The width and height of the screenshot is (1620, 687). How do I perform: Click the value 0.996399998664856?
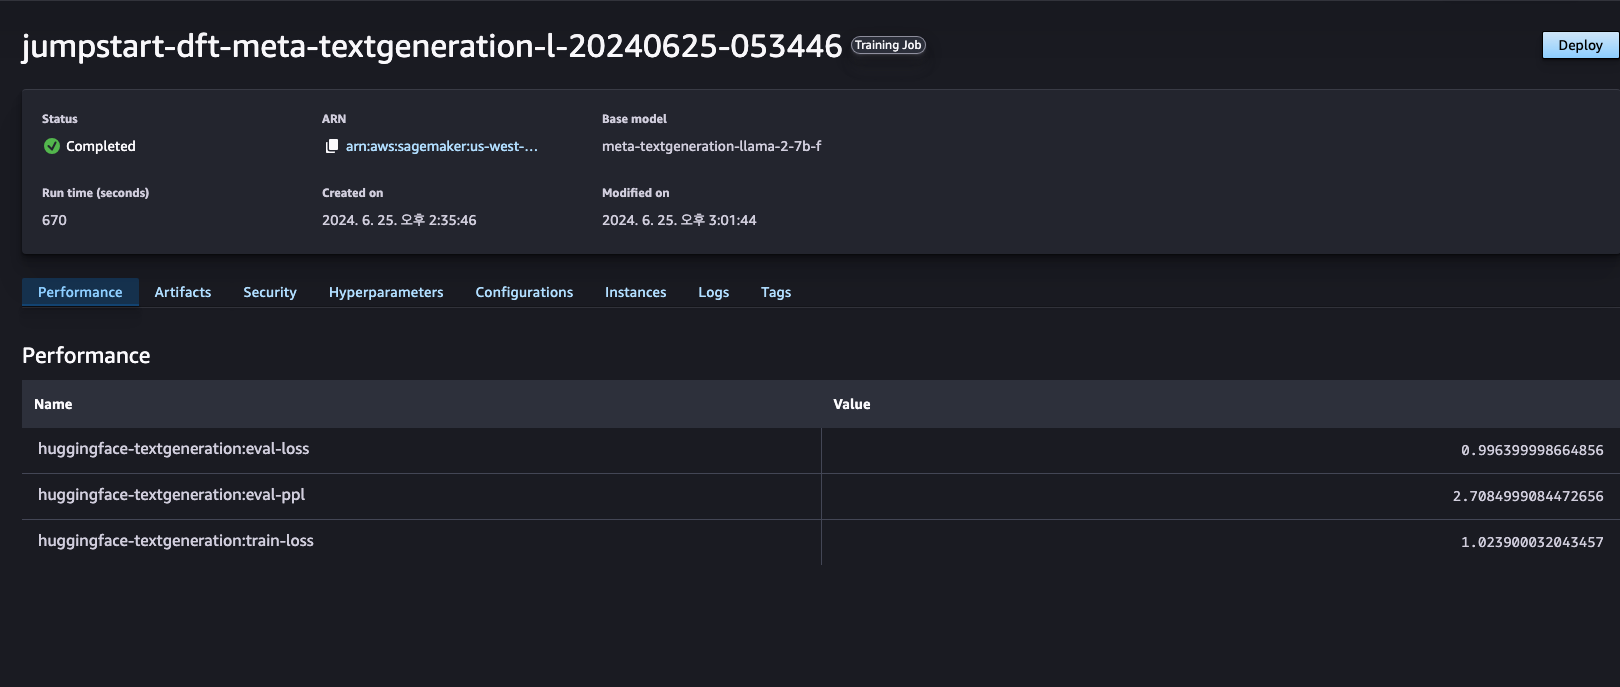[1532, 450]
